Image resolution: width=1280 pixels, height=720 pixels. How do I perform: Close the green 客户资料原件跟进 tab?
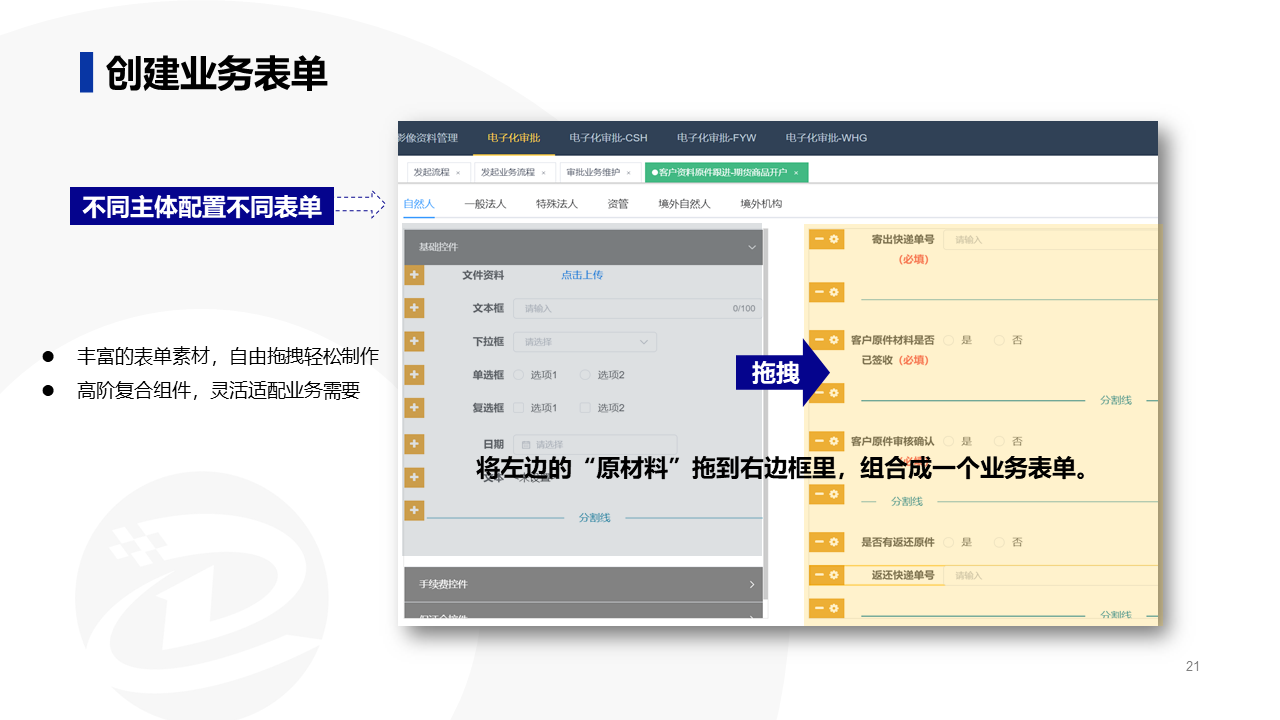[796, 173]
